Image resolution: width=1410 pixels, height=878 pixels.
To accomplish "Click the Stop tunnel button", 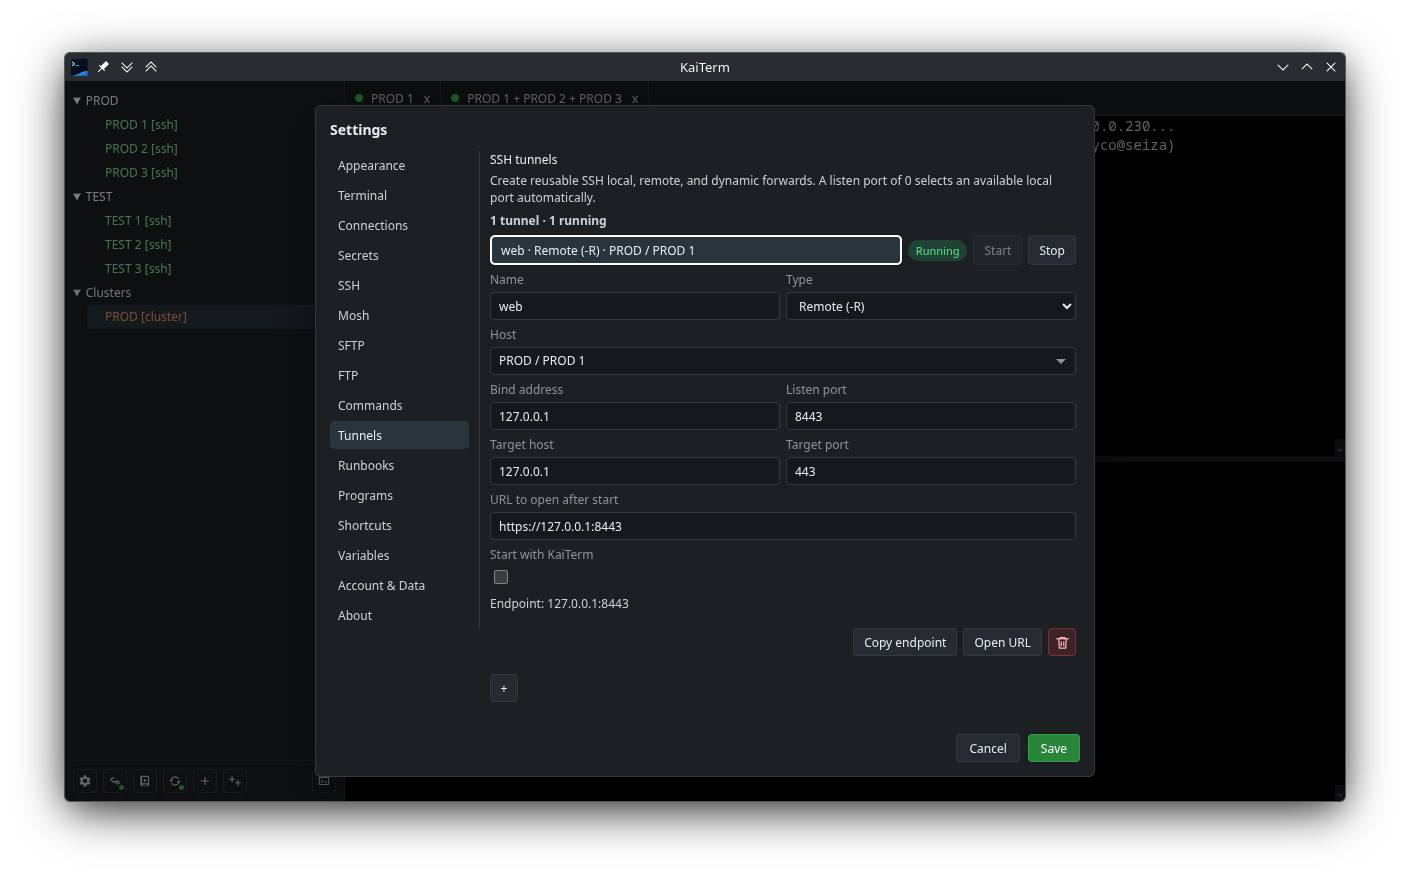I will point(1052,250).
